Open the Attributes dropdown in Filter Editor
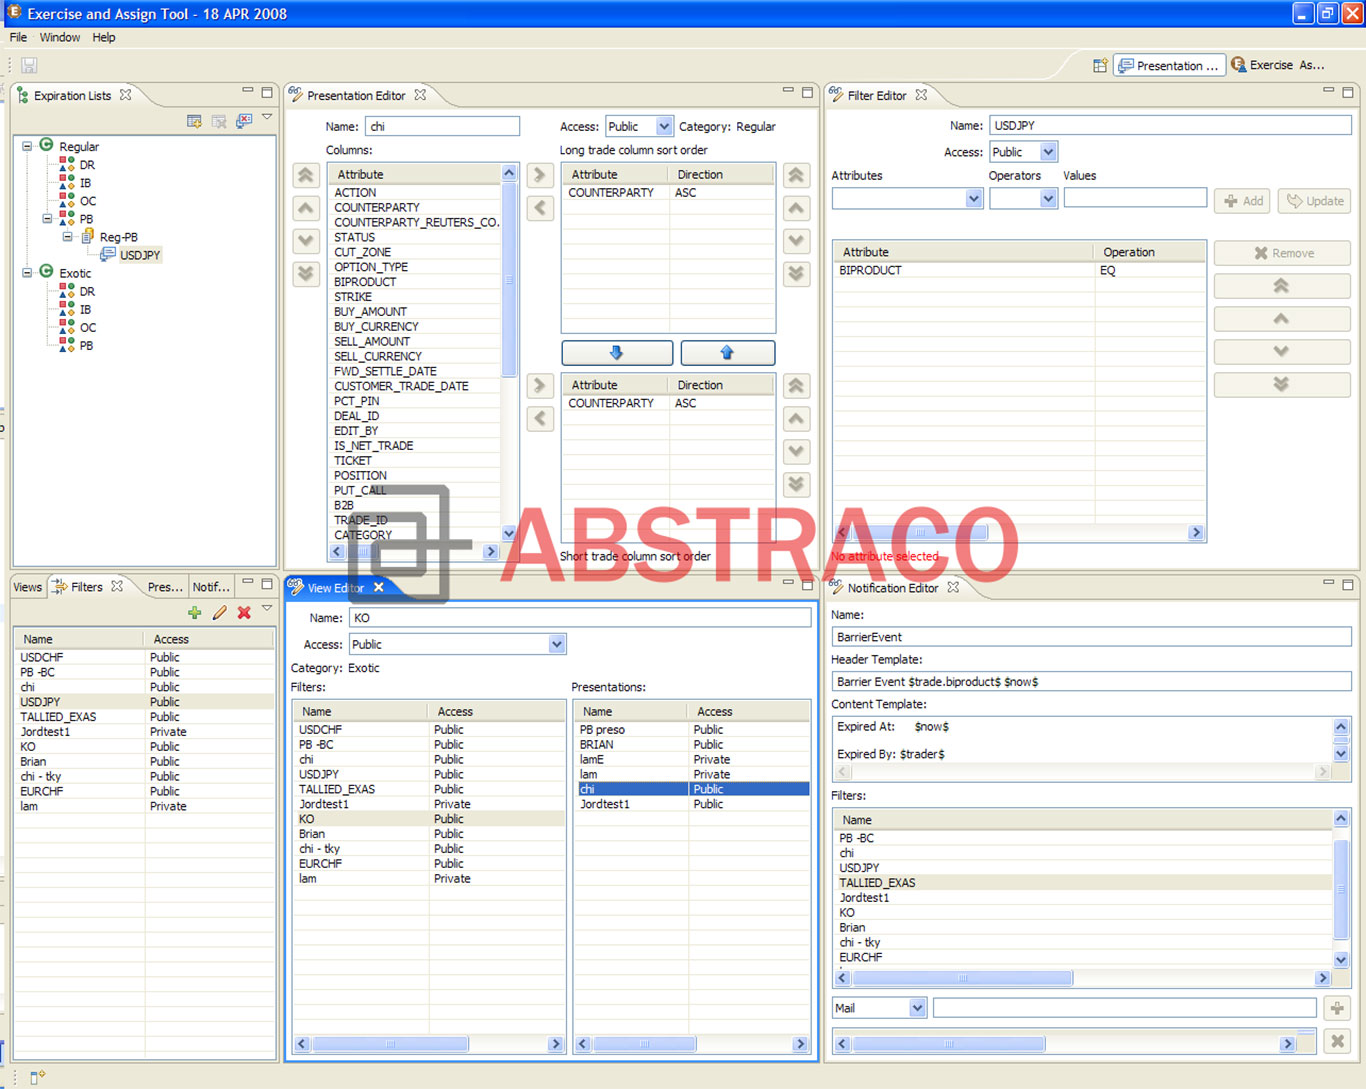Viewport: 1366px width, 1089px height. tap(973, 198)
